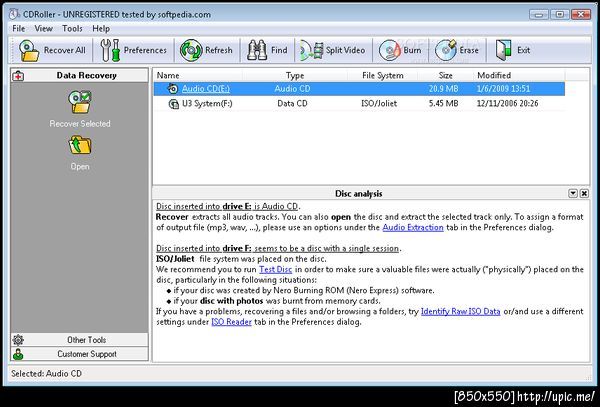Click the 20.9 MB size cell
600x407 pixels.
pos(443,89)
